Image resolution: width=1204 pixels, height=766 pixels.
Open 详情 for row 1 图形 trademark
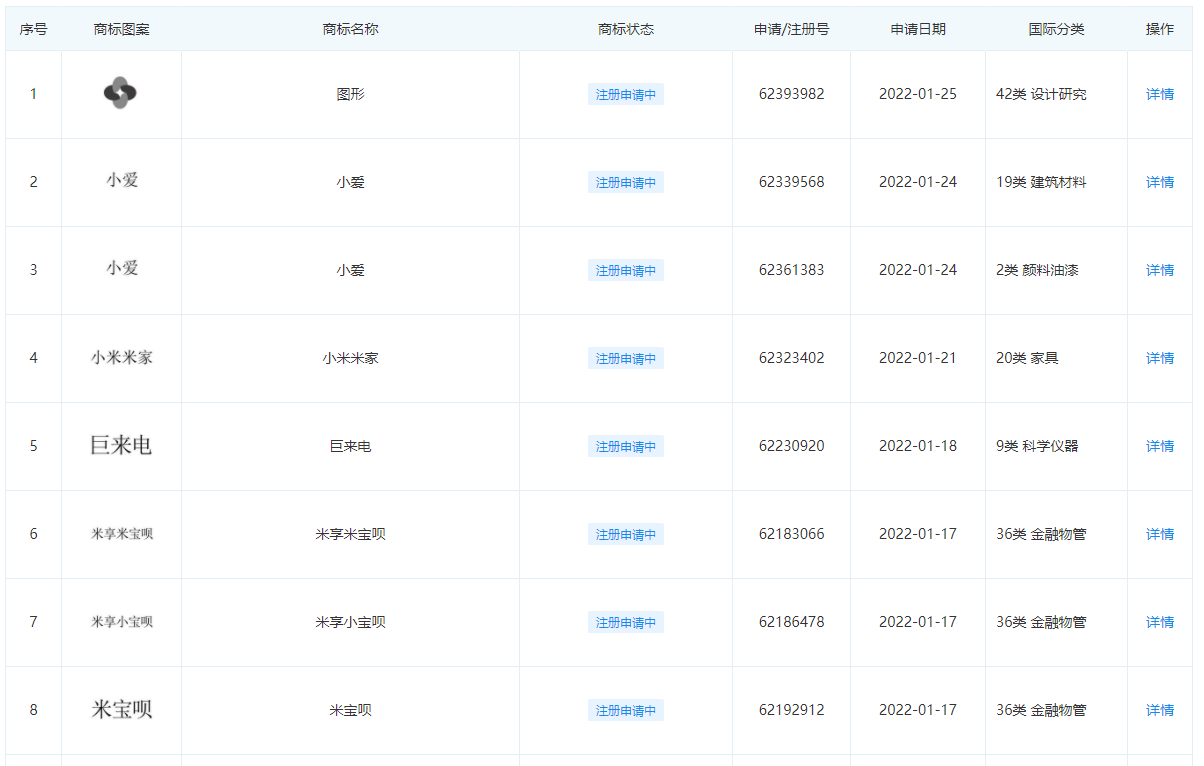click(x=1160, y=94)
